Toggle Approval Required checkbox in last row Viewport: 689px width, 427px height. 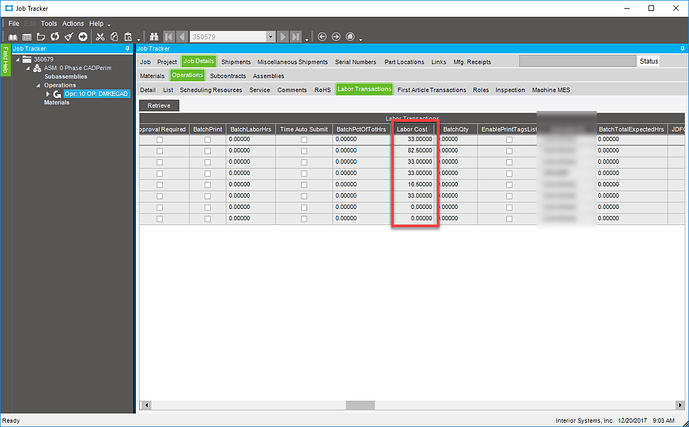160,219
